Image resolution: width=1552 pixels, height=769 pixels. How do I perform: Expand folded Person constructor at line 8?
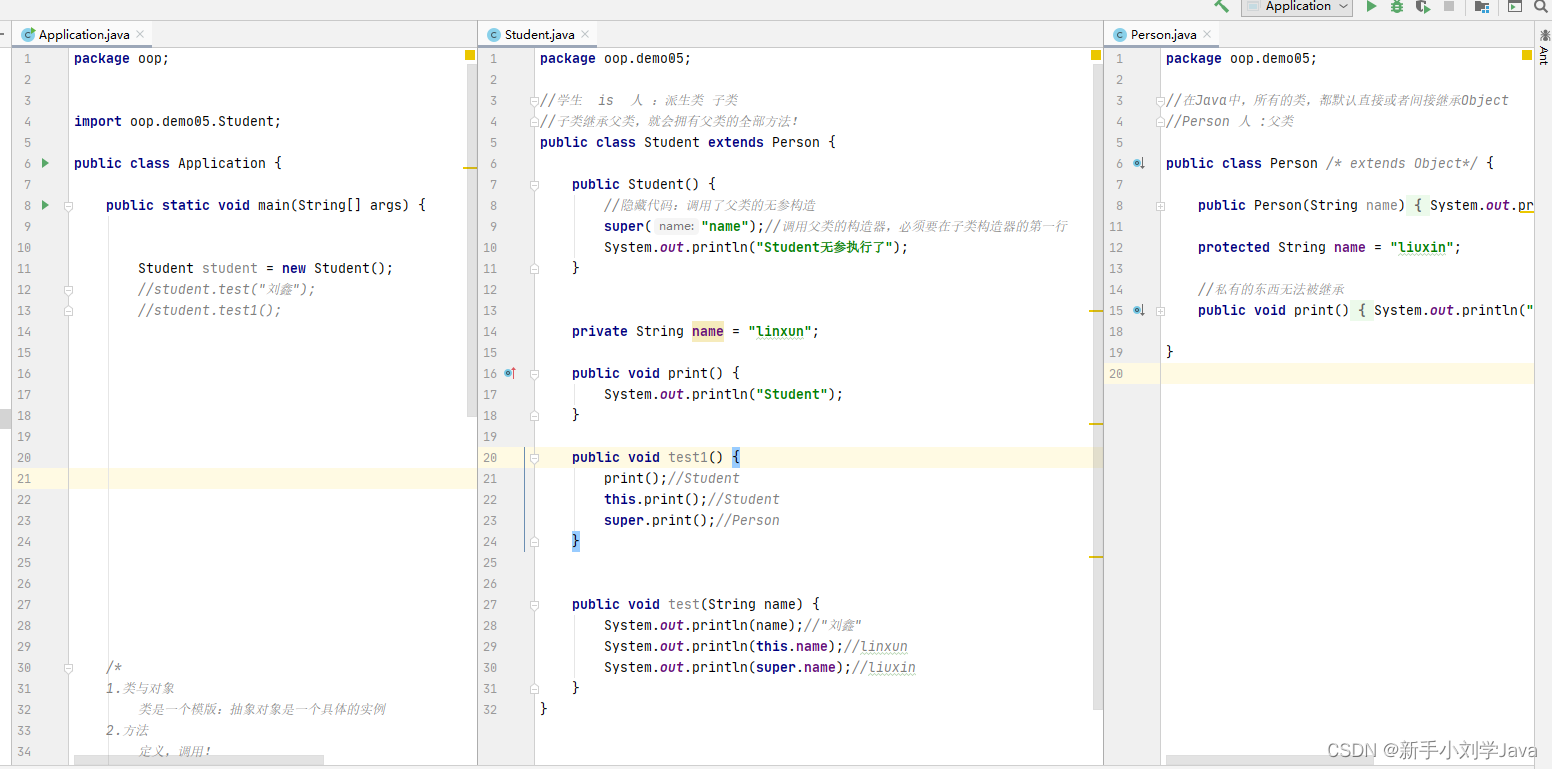1161,205
